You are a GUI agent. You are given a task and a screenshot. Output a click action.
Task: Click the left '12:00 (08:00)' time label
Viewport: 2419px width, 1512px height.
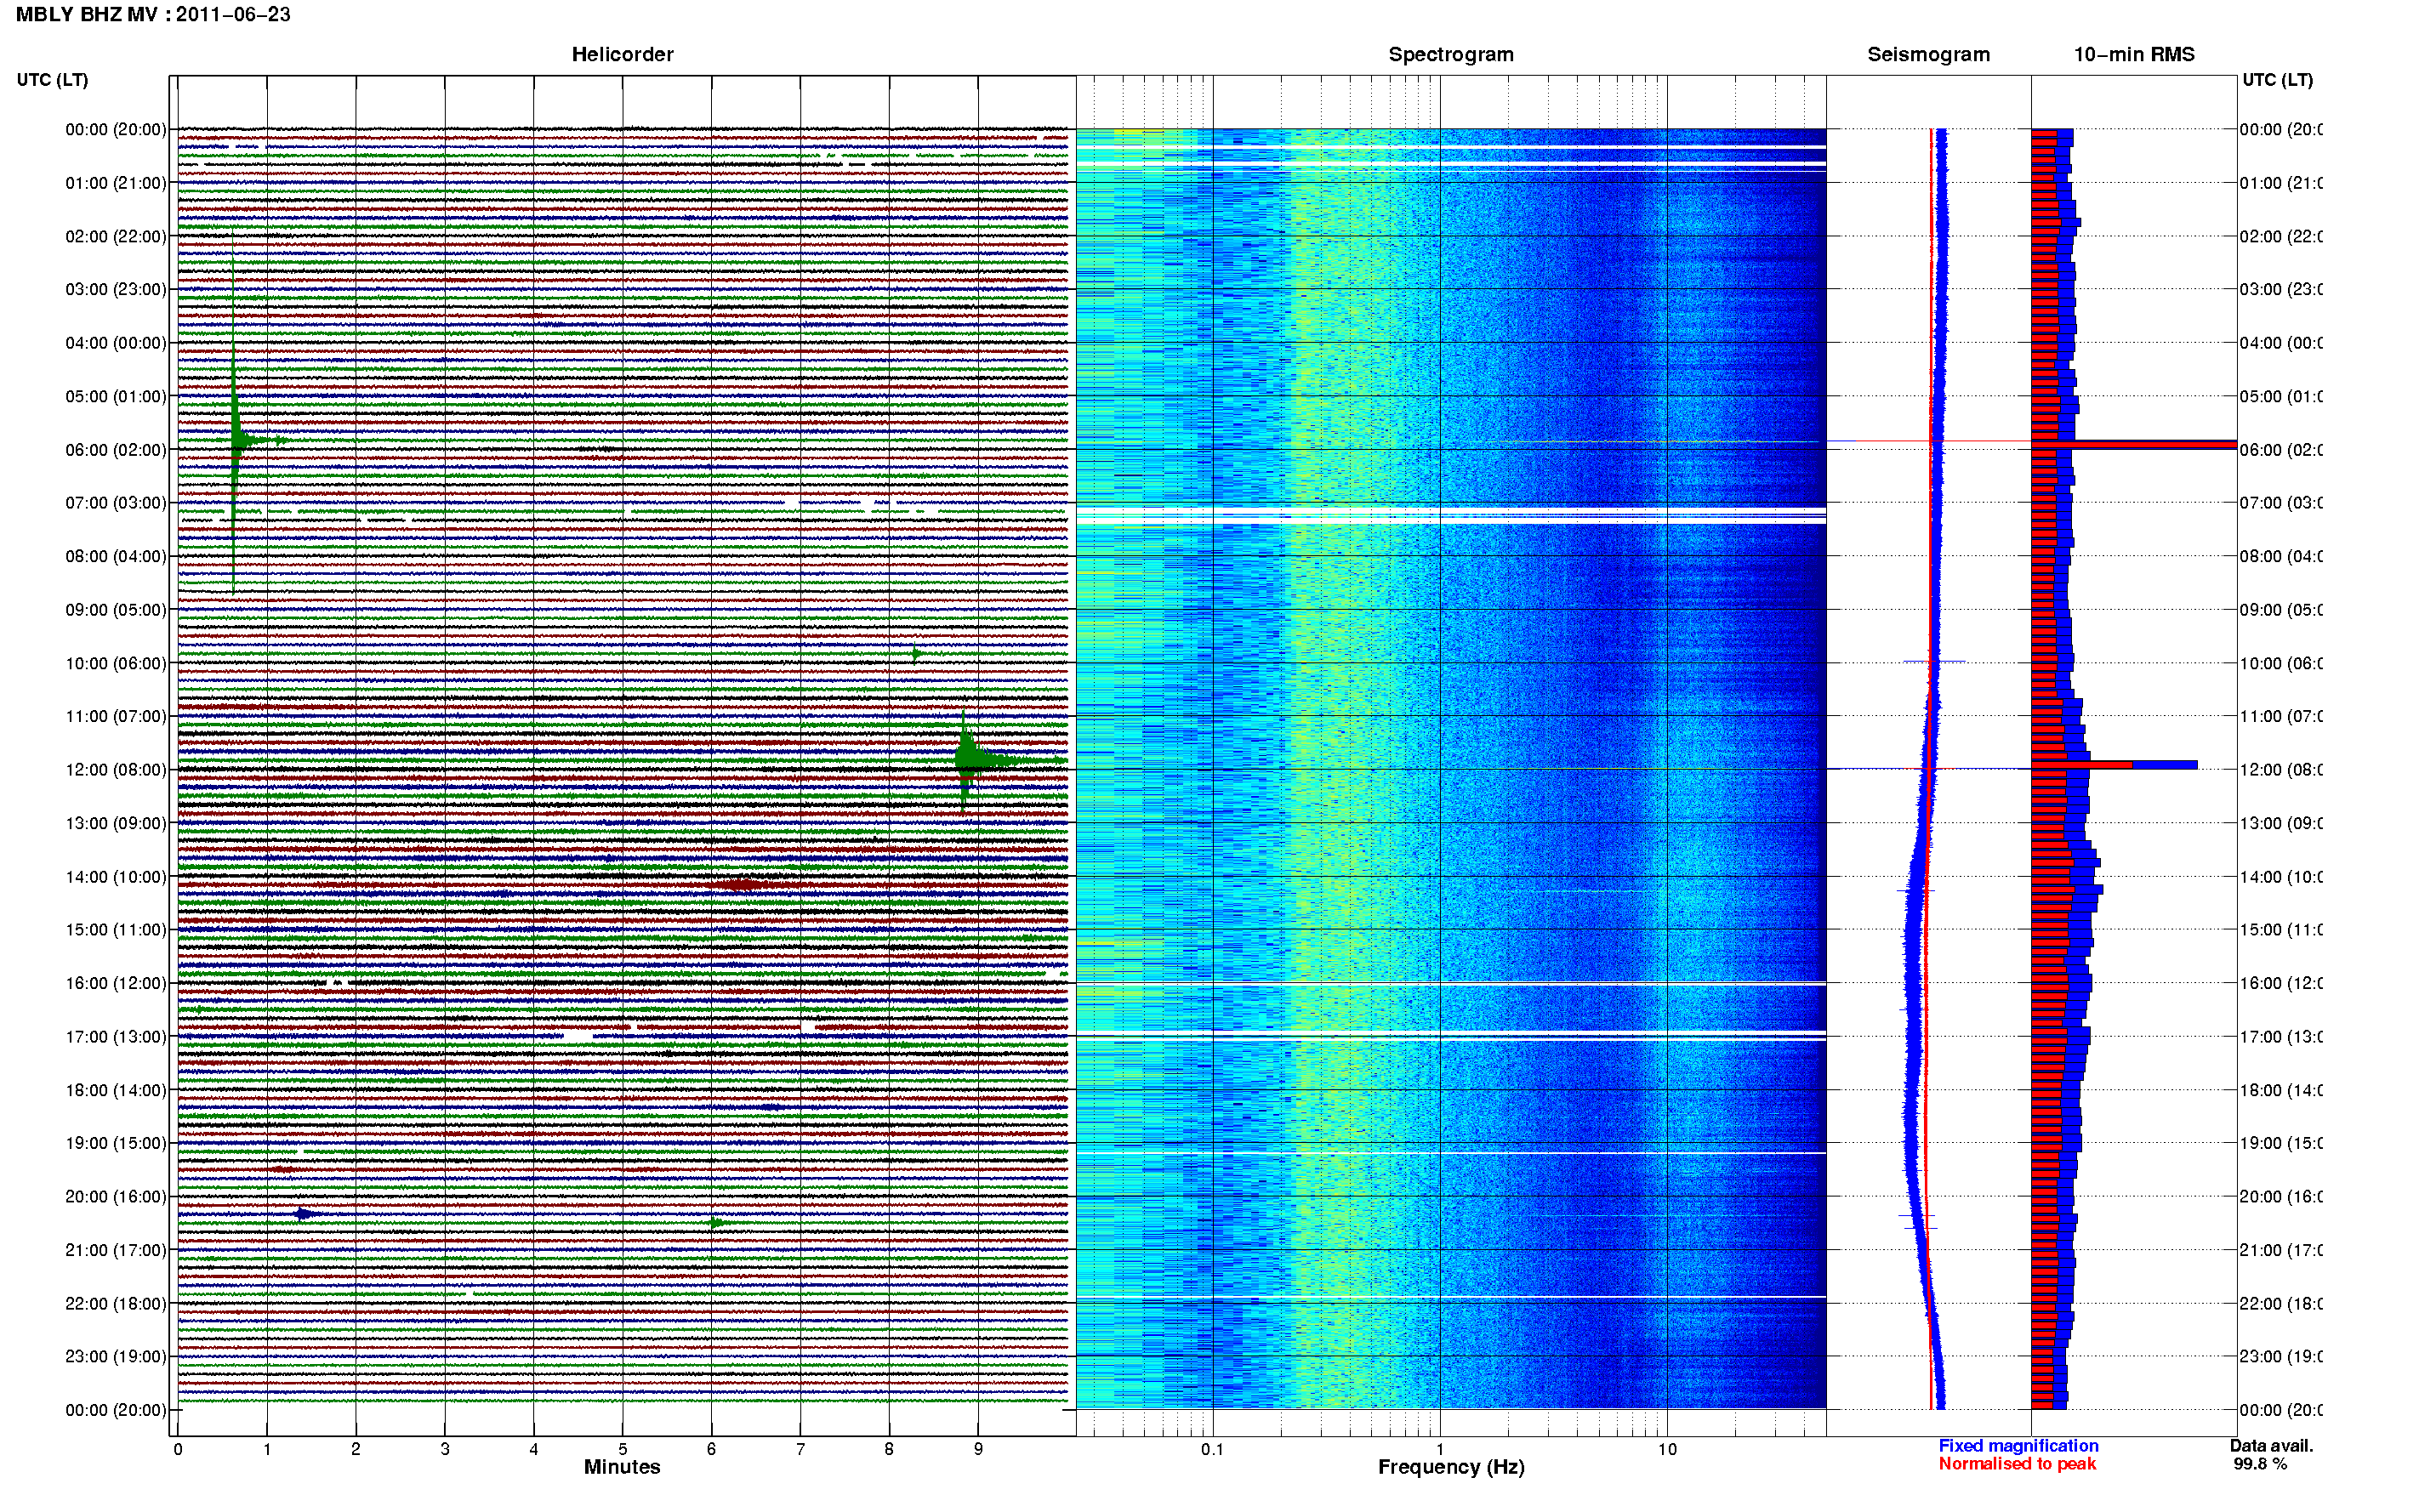(x=116, y=769)
